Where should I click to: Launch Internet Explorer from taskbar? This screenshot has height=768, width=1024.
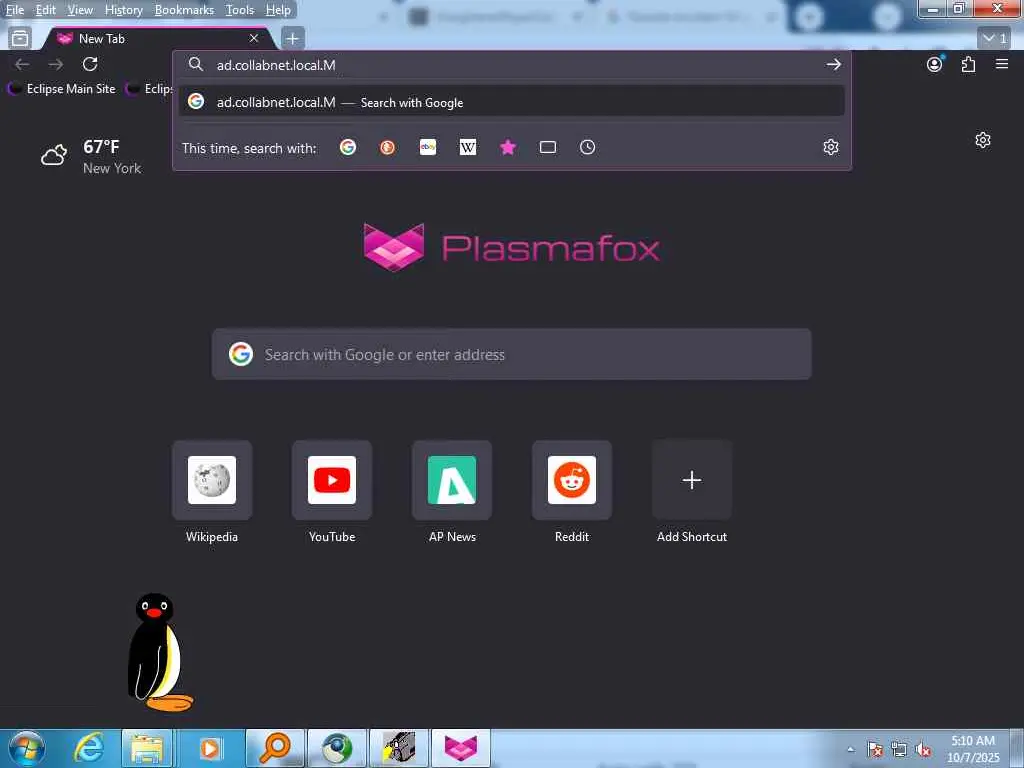[x=88, y=748]
